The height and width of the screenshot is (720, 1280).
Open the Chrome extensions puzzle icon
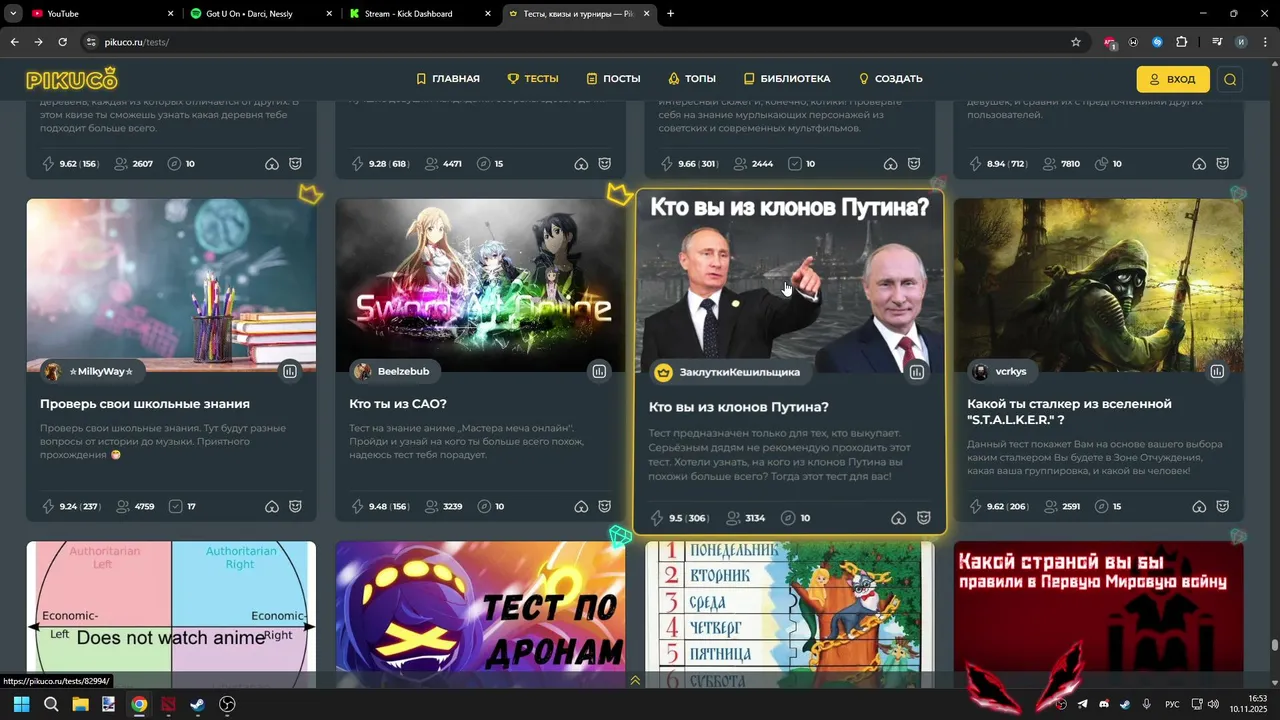tap(1181, 42)
